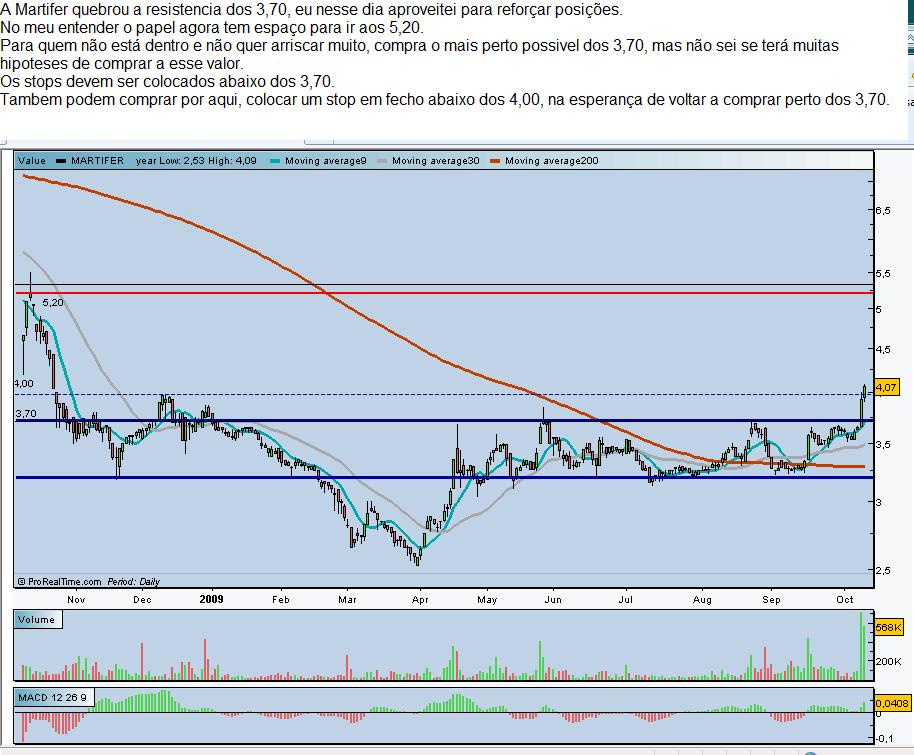Click the '3,70' annotation above the blue line
914x755 pixels.
coord(26,413)
